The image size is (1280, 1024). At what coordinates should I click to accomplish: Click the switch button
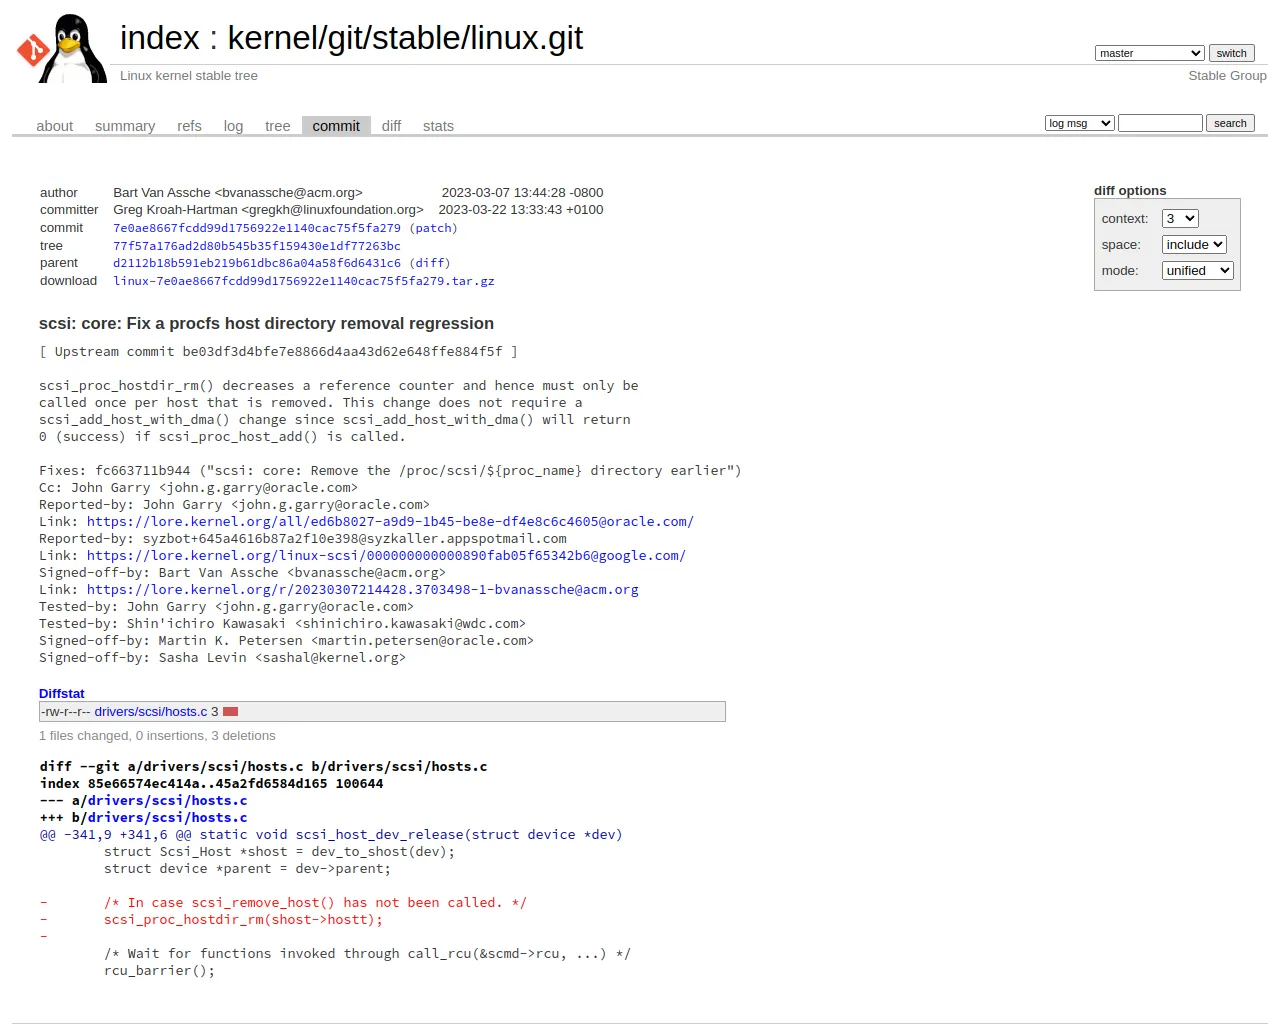(1231, 53)
